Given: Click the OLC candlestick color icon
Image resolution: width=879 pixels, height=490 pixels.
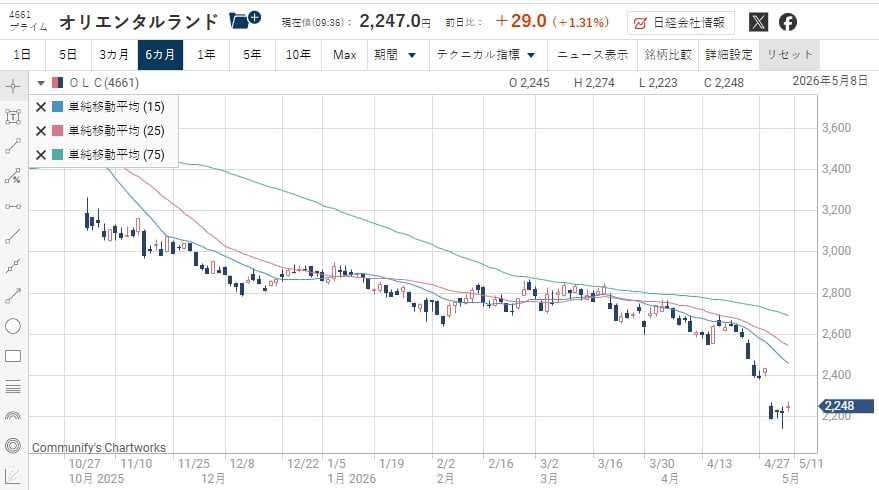Looking at the screenshot, I should [57, 83].
